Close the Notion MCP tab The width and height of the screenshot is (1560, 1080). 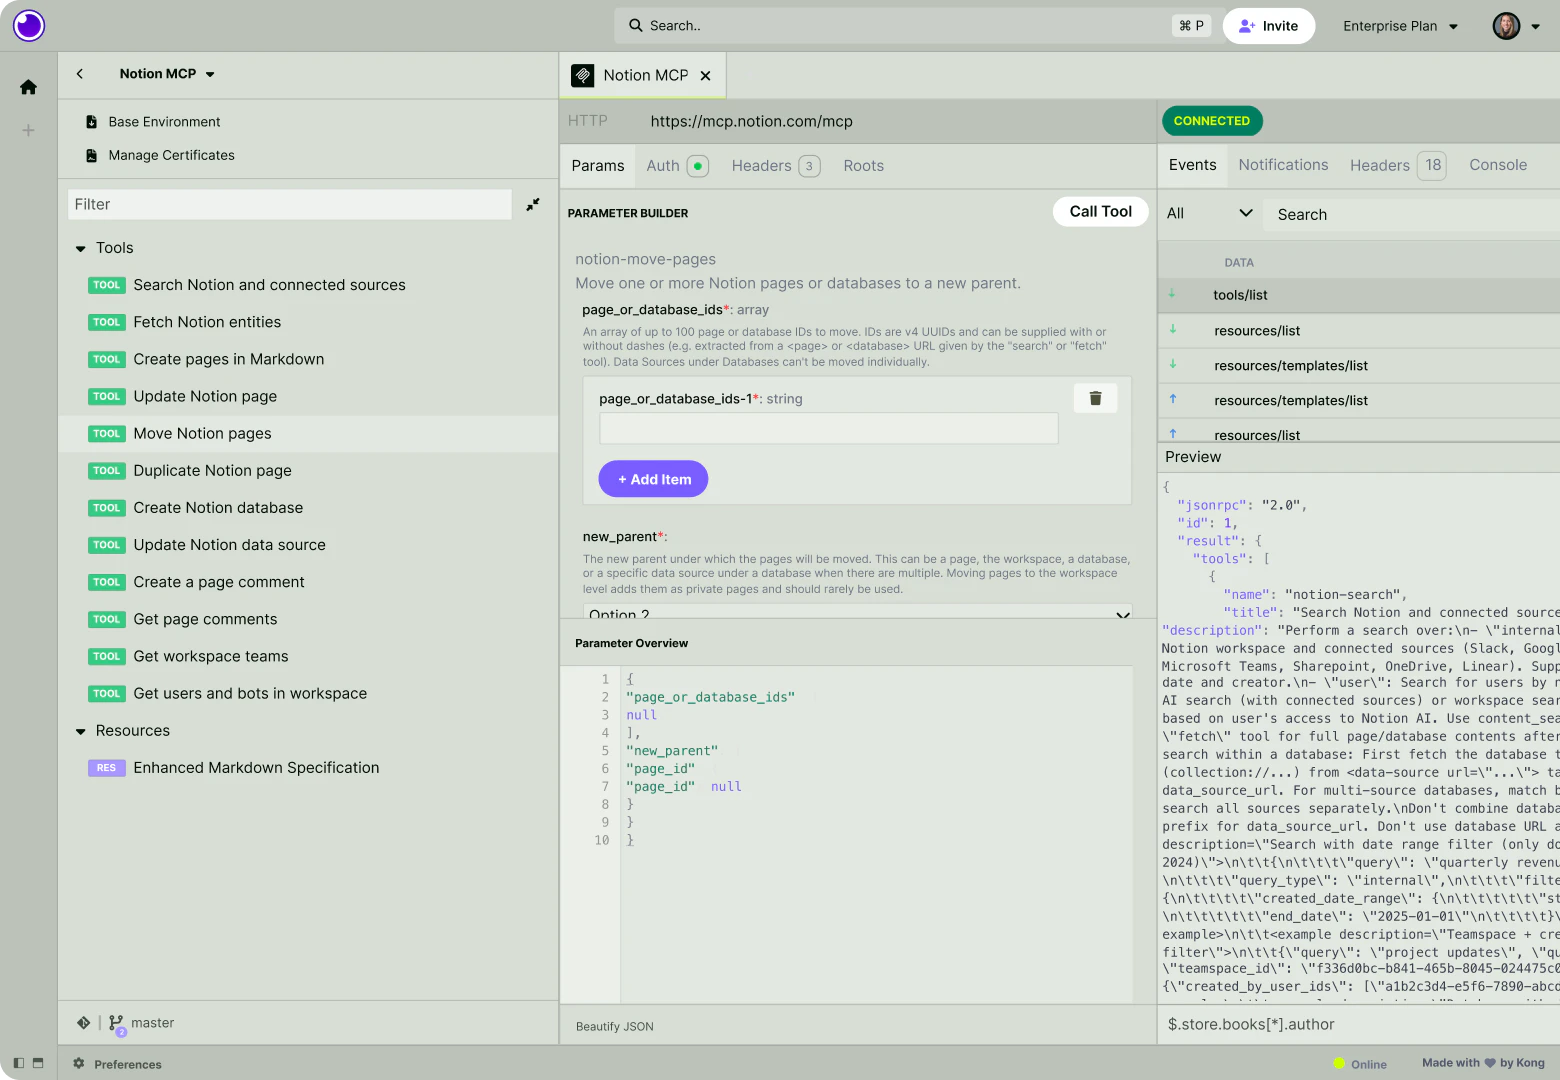click(706, 76)
